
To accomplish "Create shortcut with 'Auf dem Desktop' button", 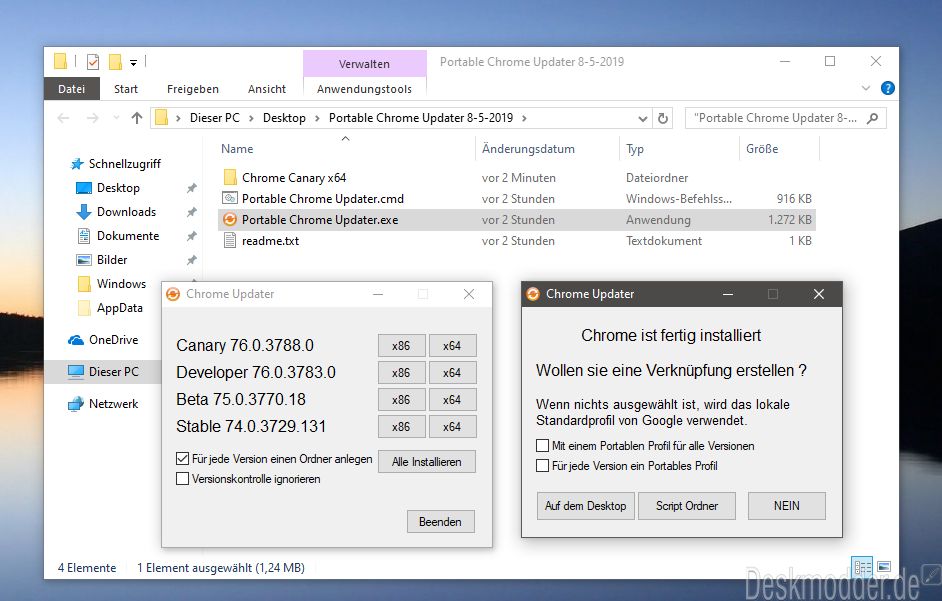I will point(586,506).
